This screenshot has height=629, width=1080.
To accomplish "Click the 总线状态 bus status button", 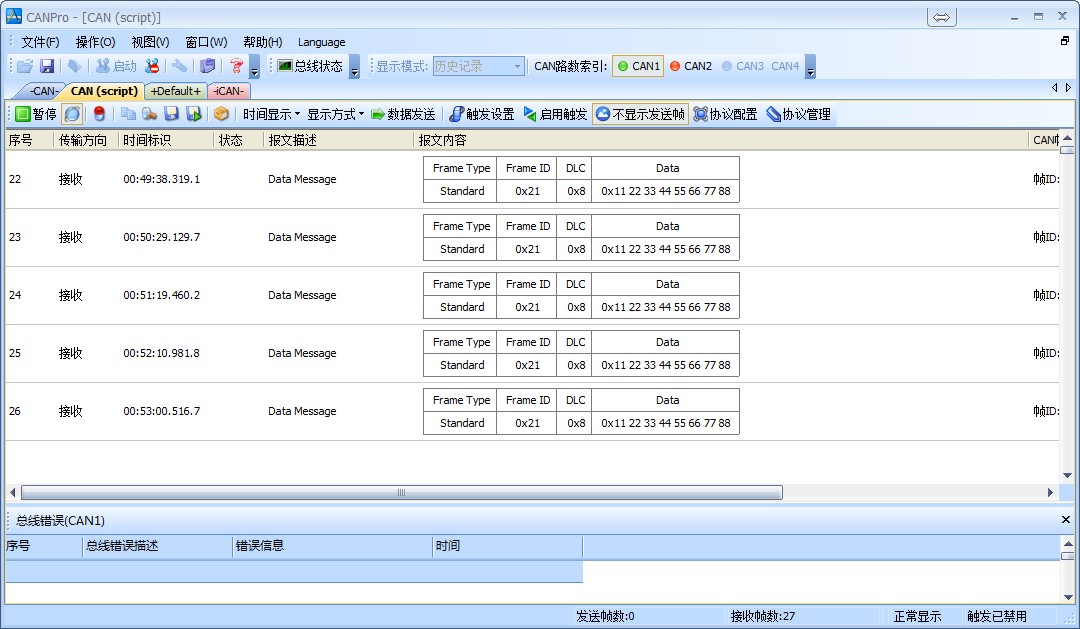I will tap(310, 66).
